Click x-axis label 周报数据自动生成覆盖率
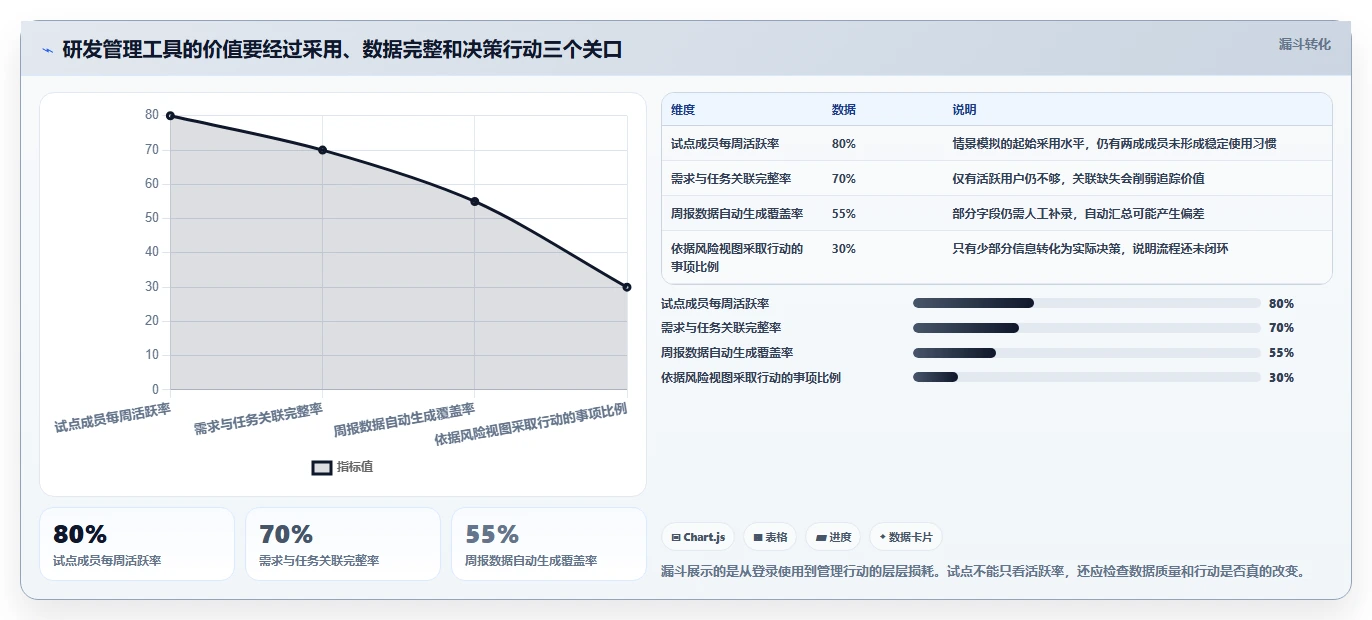The image size is (1372, 620). 404,421
